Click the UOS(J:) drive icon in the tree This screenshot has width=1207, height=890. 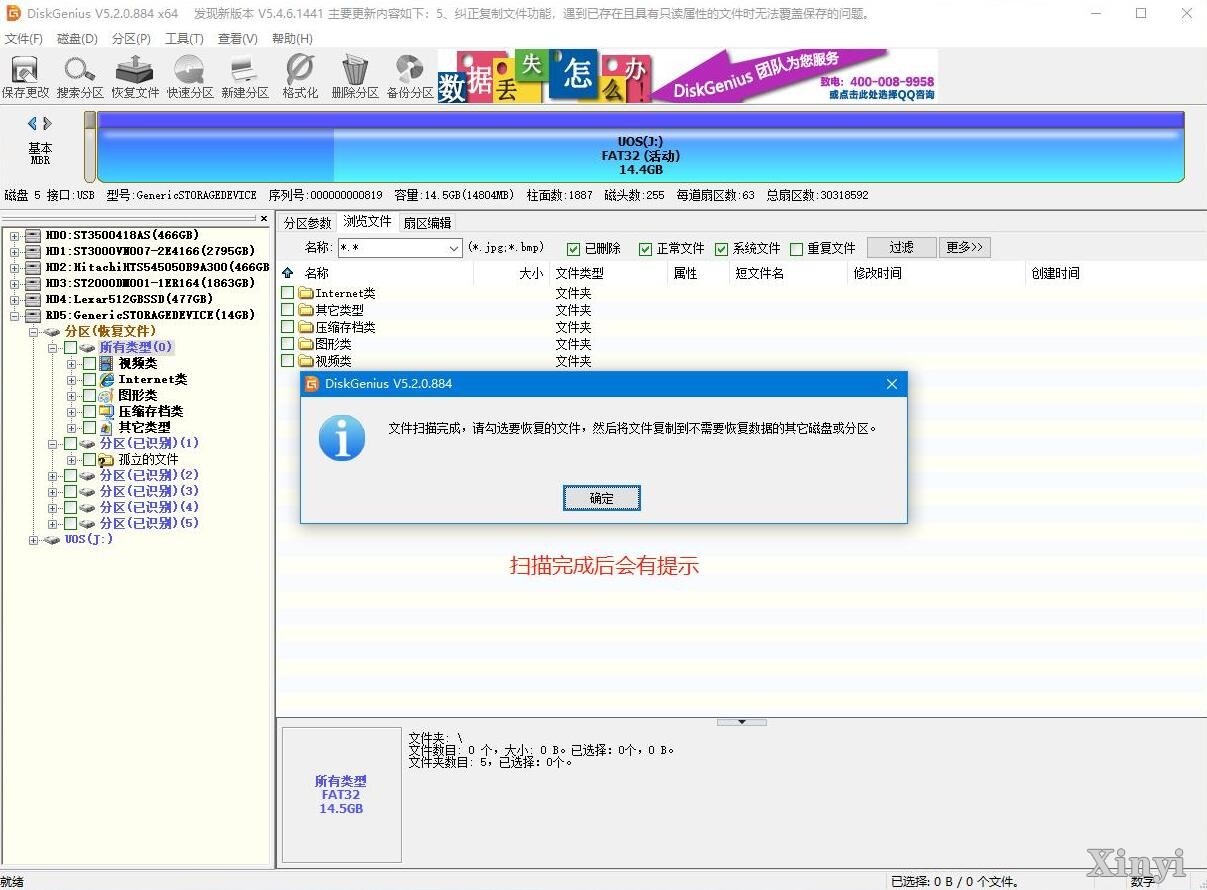(x=52, y=540)
